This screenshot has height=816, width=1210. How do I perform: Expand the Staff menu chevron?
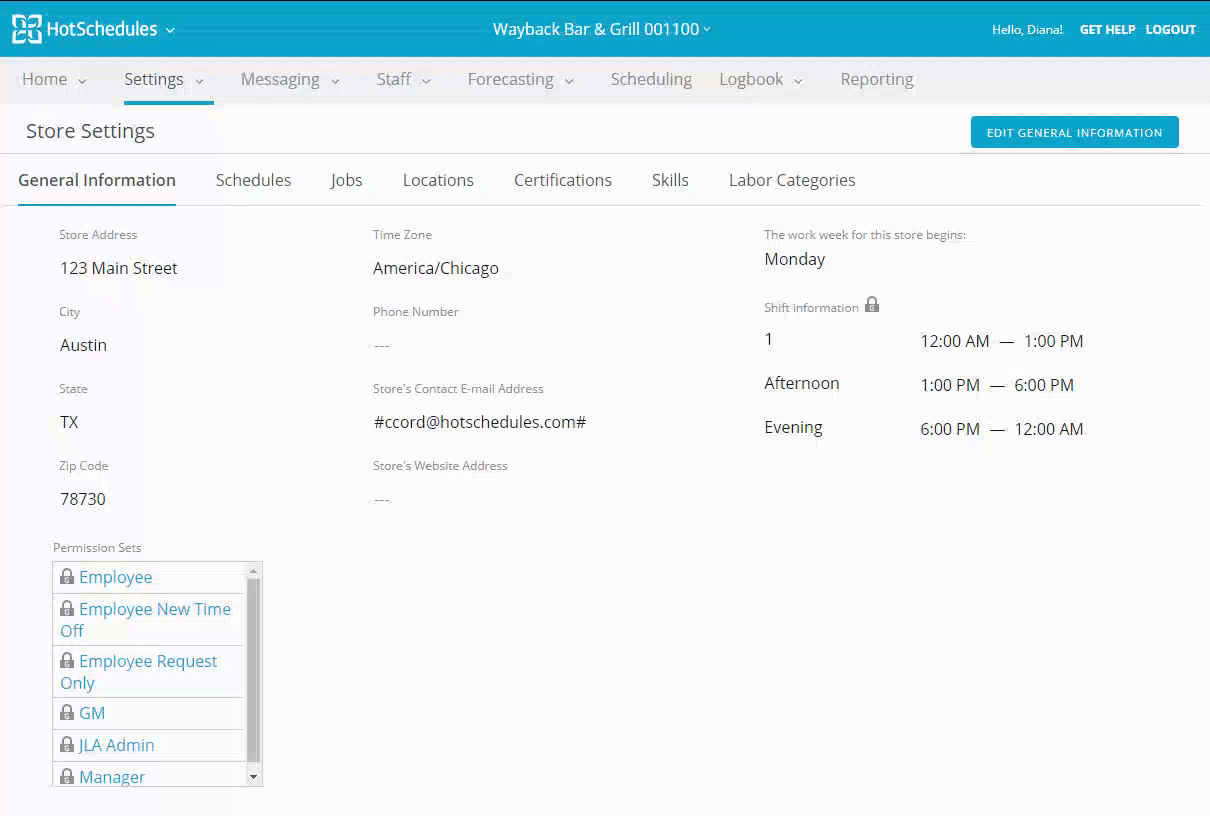tap(426, 81)
